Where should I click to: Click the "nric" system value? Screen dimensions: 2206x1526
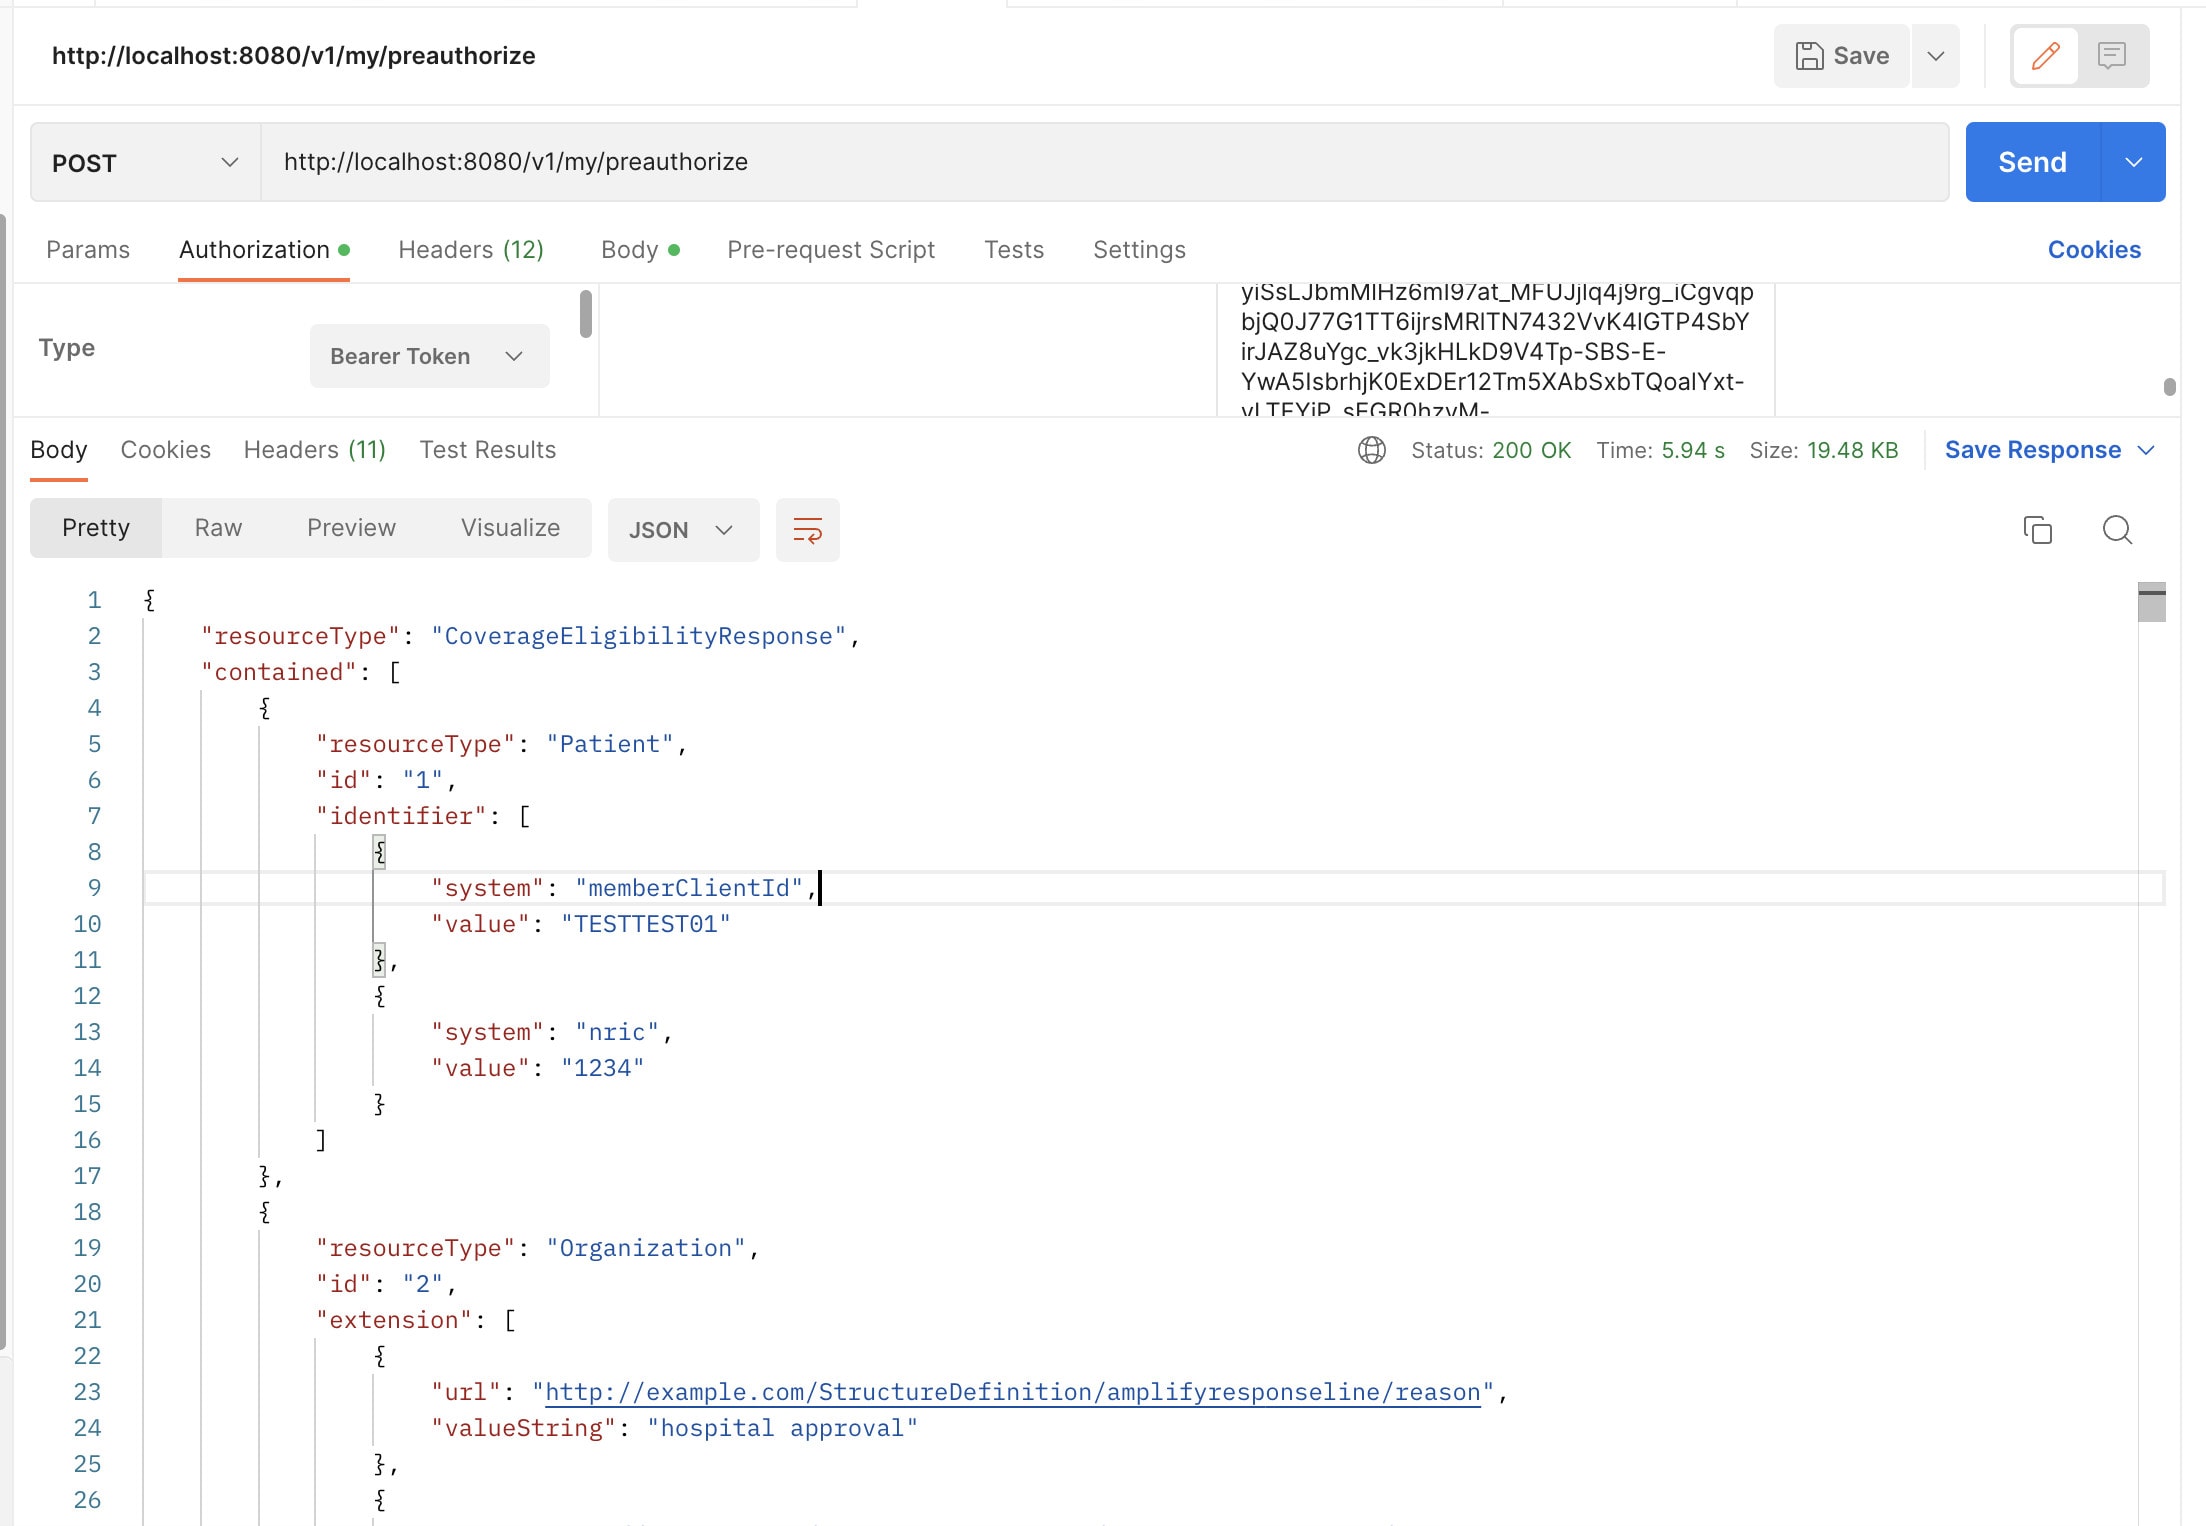click(617, 1032)
